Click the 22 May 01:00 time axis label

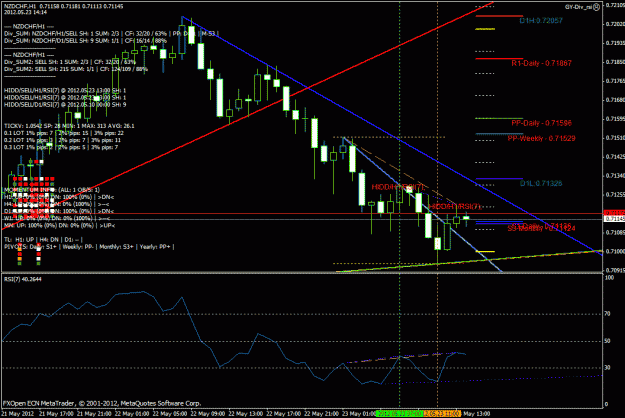(133, 414)
